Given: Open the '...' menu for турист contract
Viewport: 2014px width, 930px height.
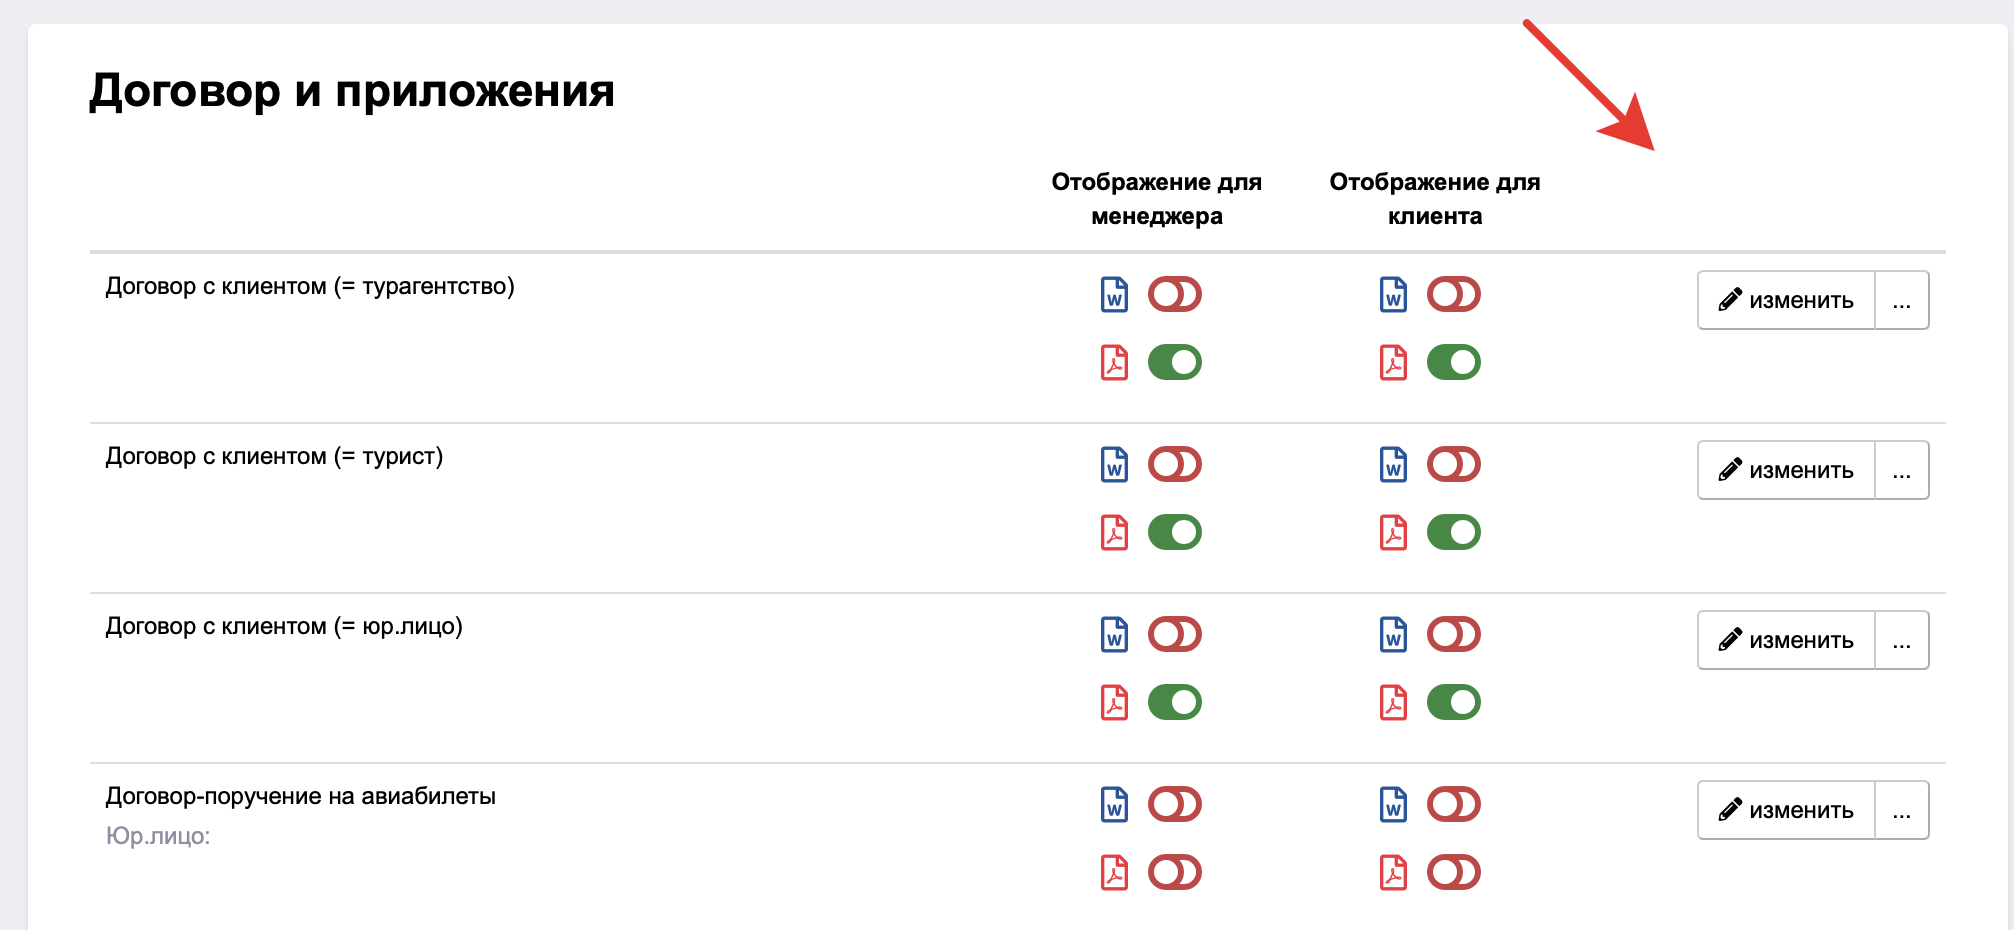Looking at the screenshot, I should tap(1902, 470).
